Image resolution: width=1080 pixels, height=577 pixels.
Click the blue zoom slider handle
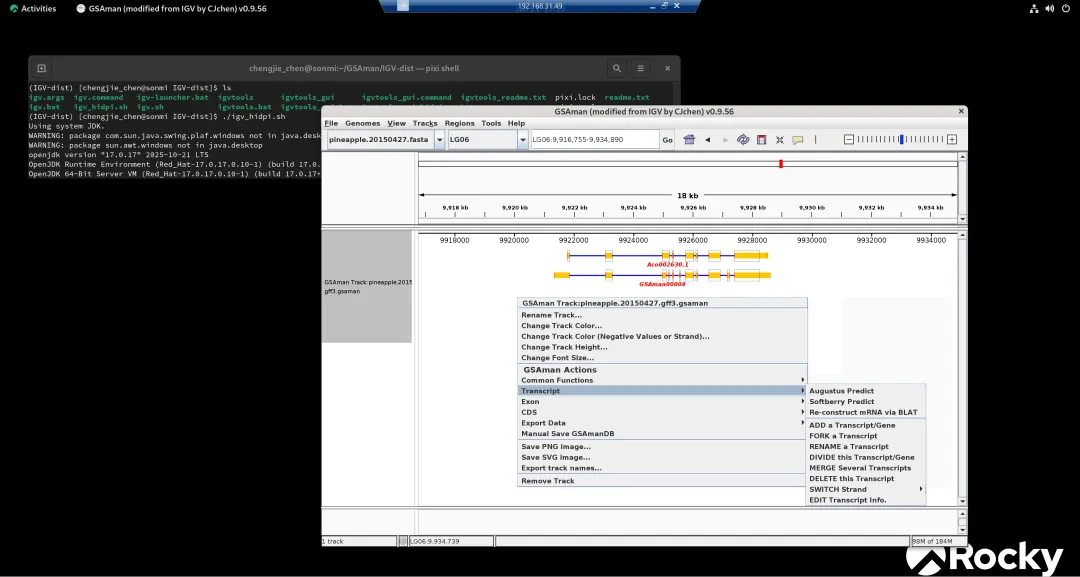click(901, 140)
